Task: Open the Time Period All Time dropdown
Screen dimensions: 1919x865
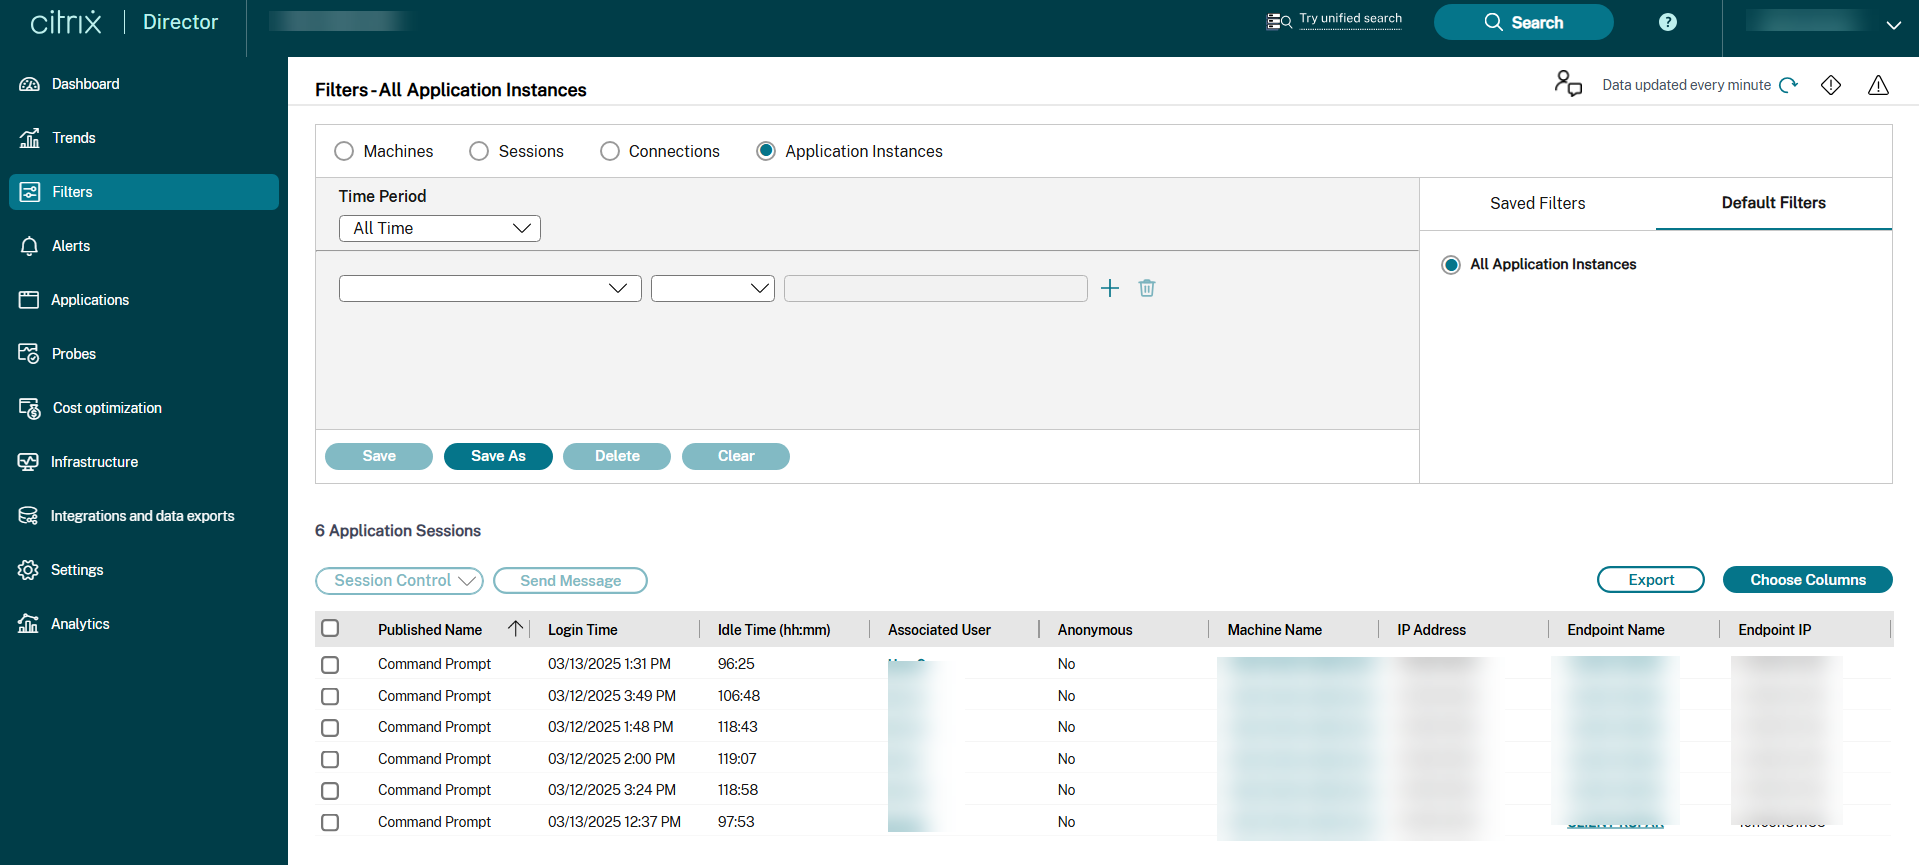Action: coord(440,228)
